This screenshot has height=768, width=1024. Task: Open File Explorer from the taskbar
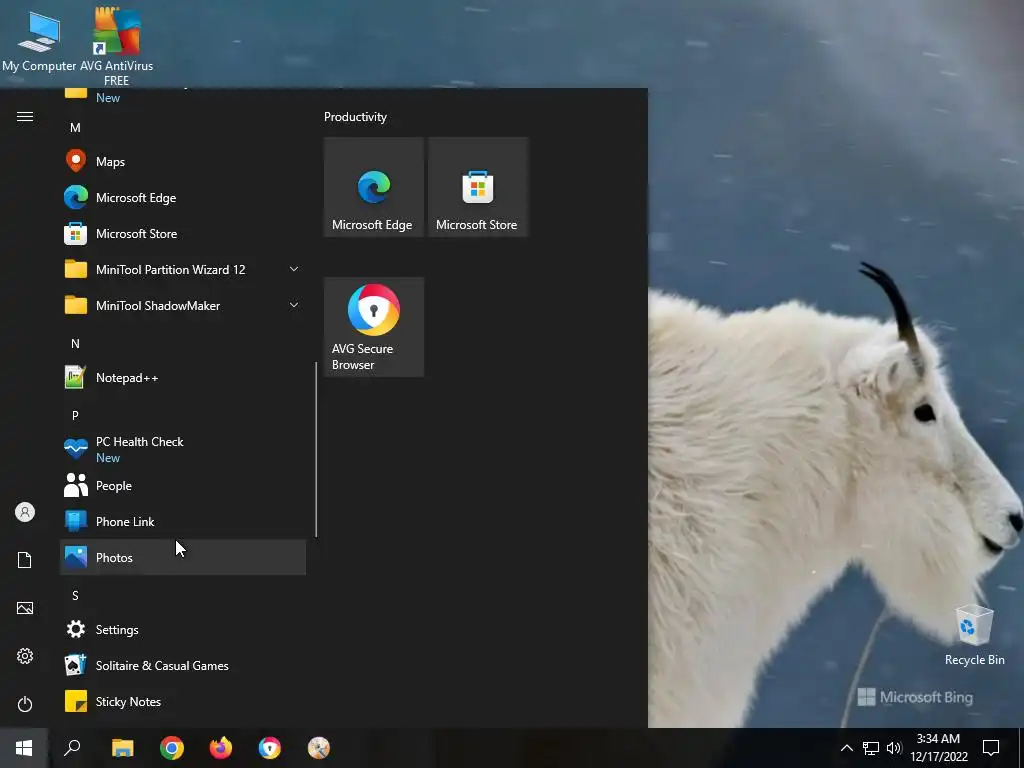(x=122, y=748)
